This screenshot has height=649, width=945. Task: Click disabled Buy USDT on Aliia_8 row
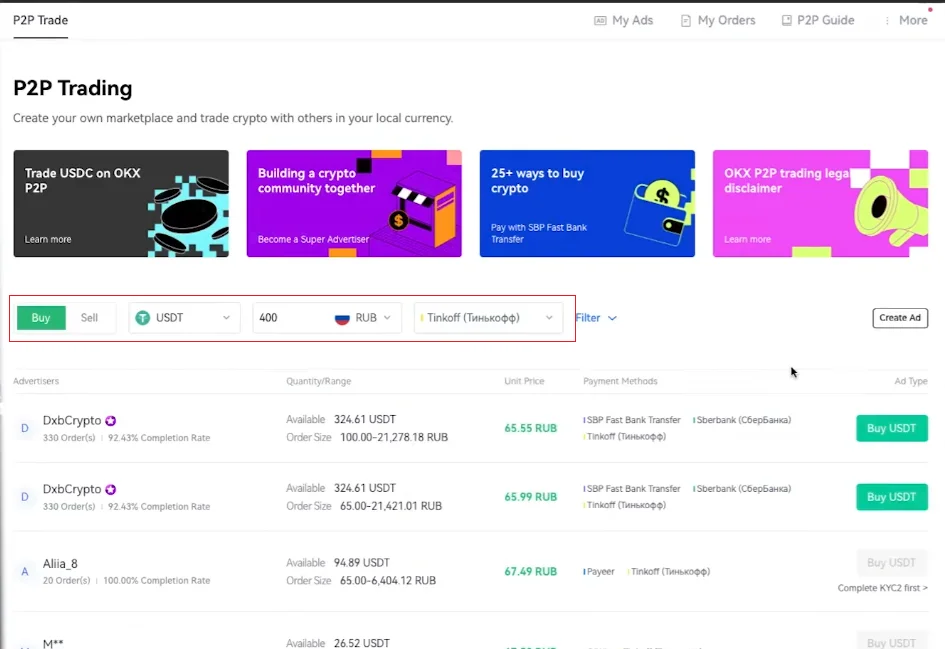[x=891, y=563]
